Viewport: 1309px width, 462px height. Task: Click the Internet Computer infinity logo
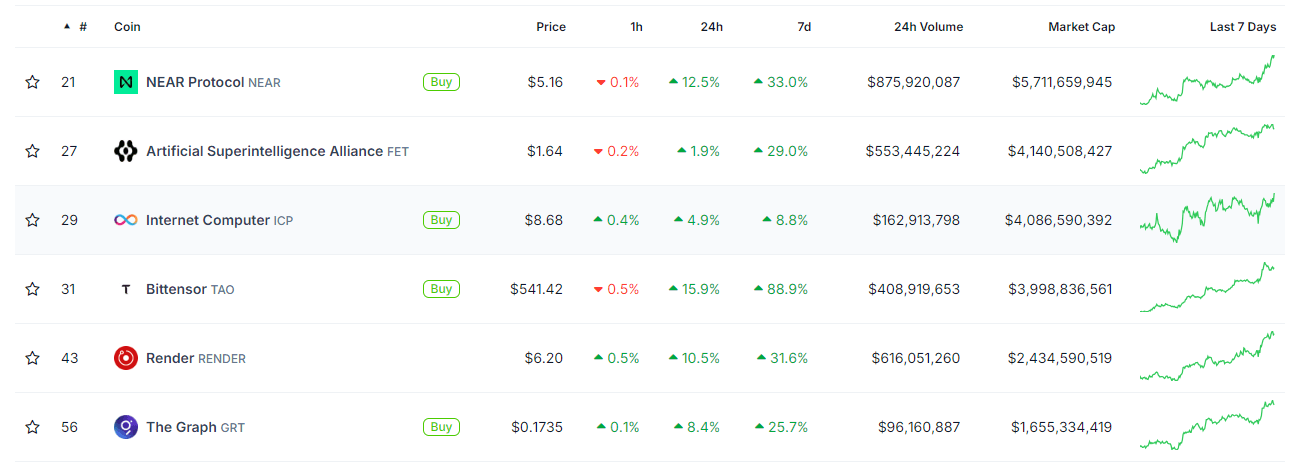[125, 220]
